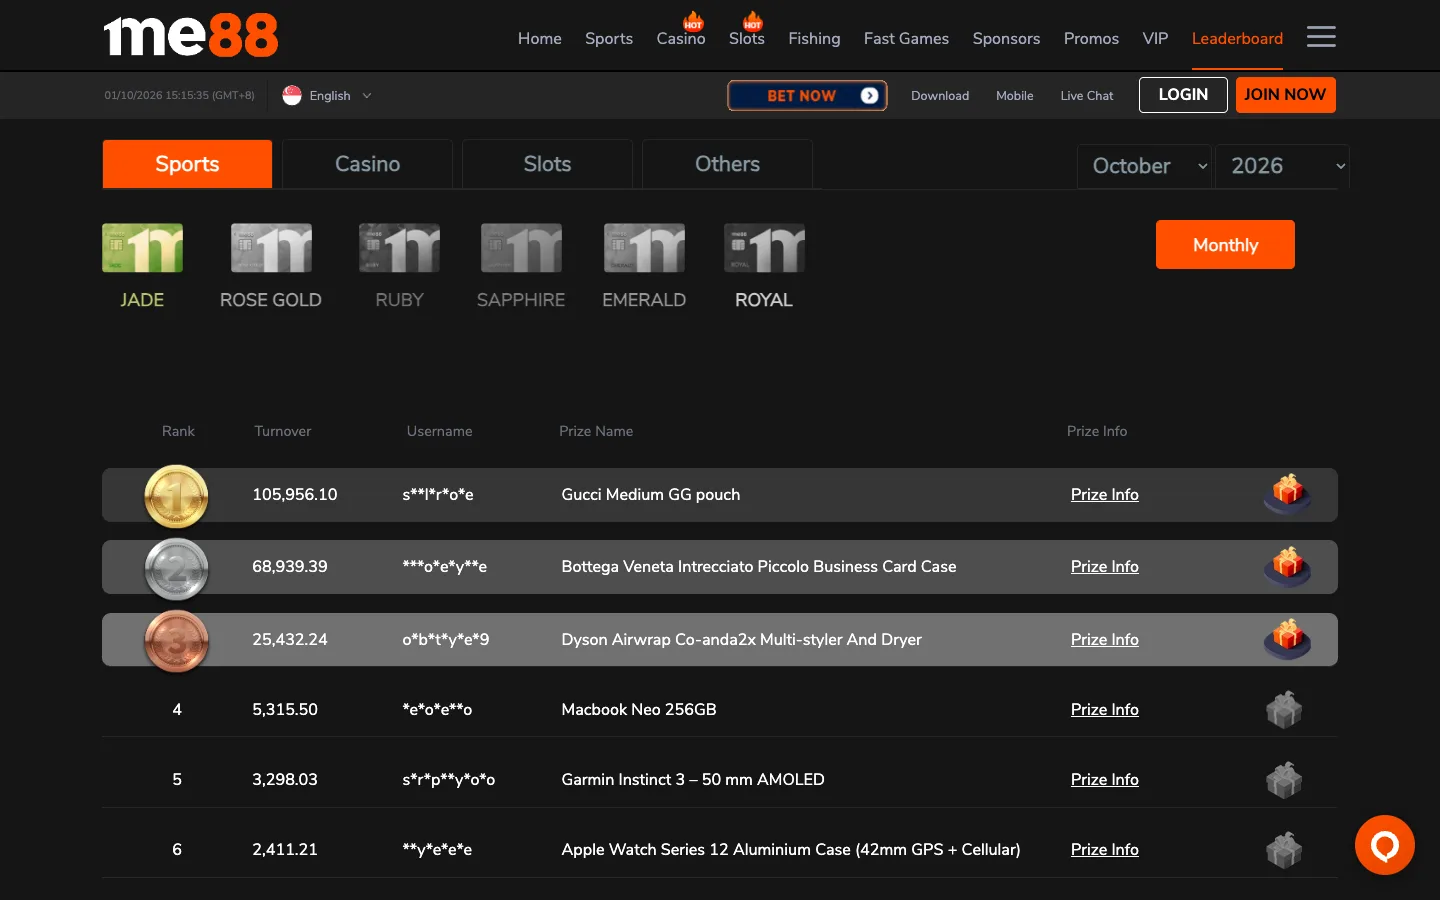Screen dimensions: 1440x900
Task: Click the gift box icon for rank 1
Action: coord(1287,494)
